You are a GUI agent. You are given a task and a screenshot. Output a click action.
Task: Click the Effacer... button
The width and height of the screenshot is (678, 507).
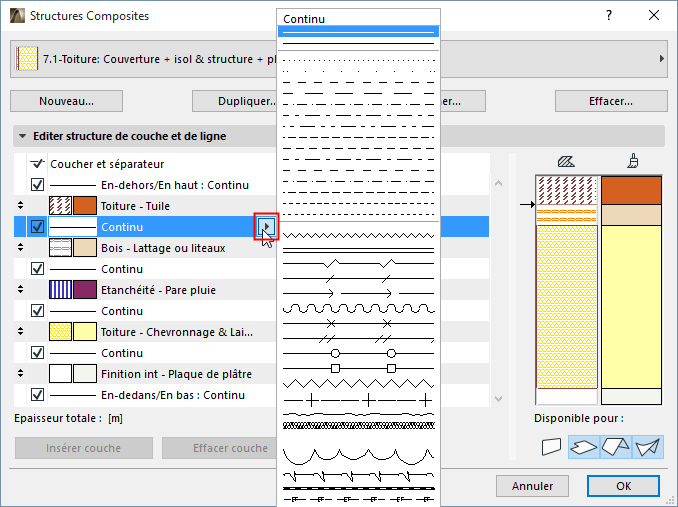point(611,101)
